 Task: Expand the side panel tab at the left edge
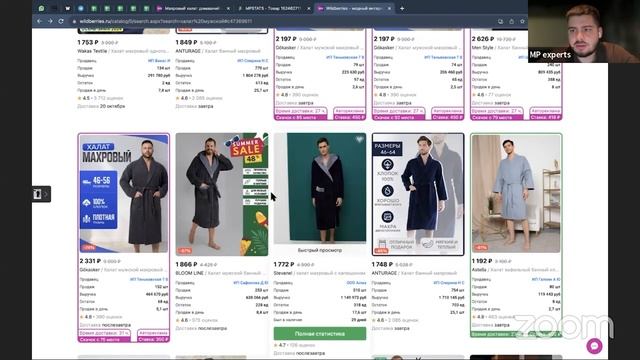tap(41, 194)
